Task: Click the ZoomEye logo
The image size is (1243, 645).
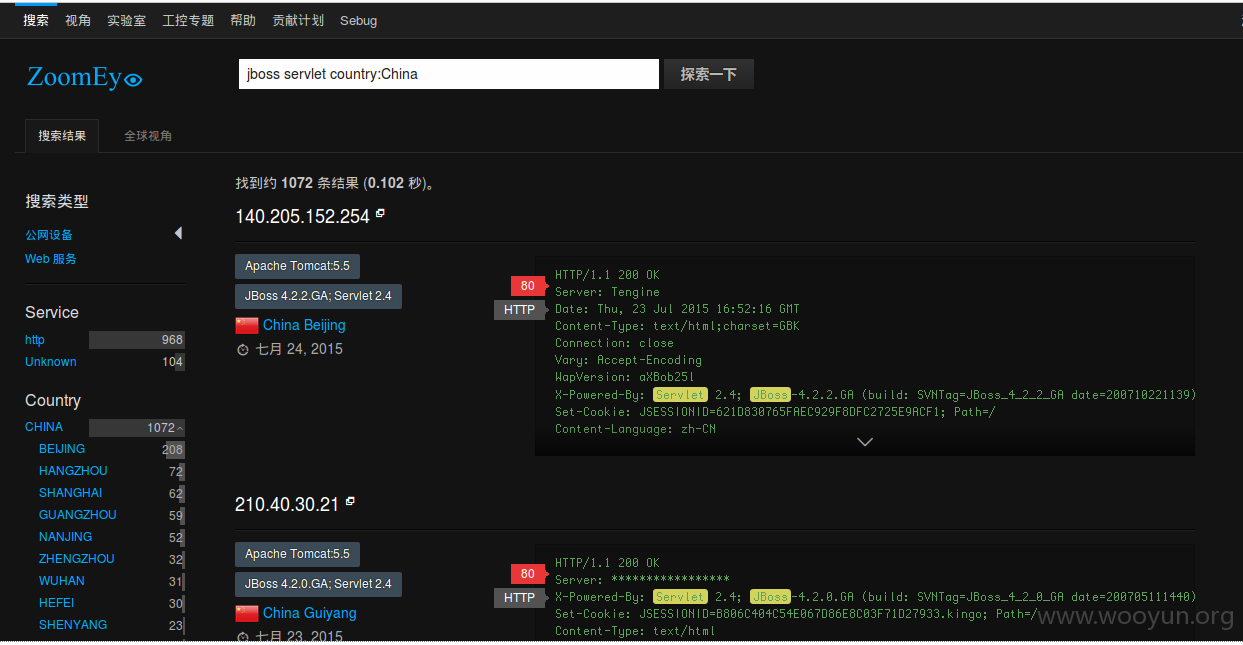Action: tap(85, 77)
